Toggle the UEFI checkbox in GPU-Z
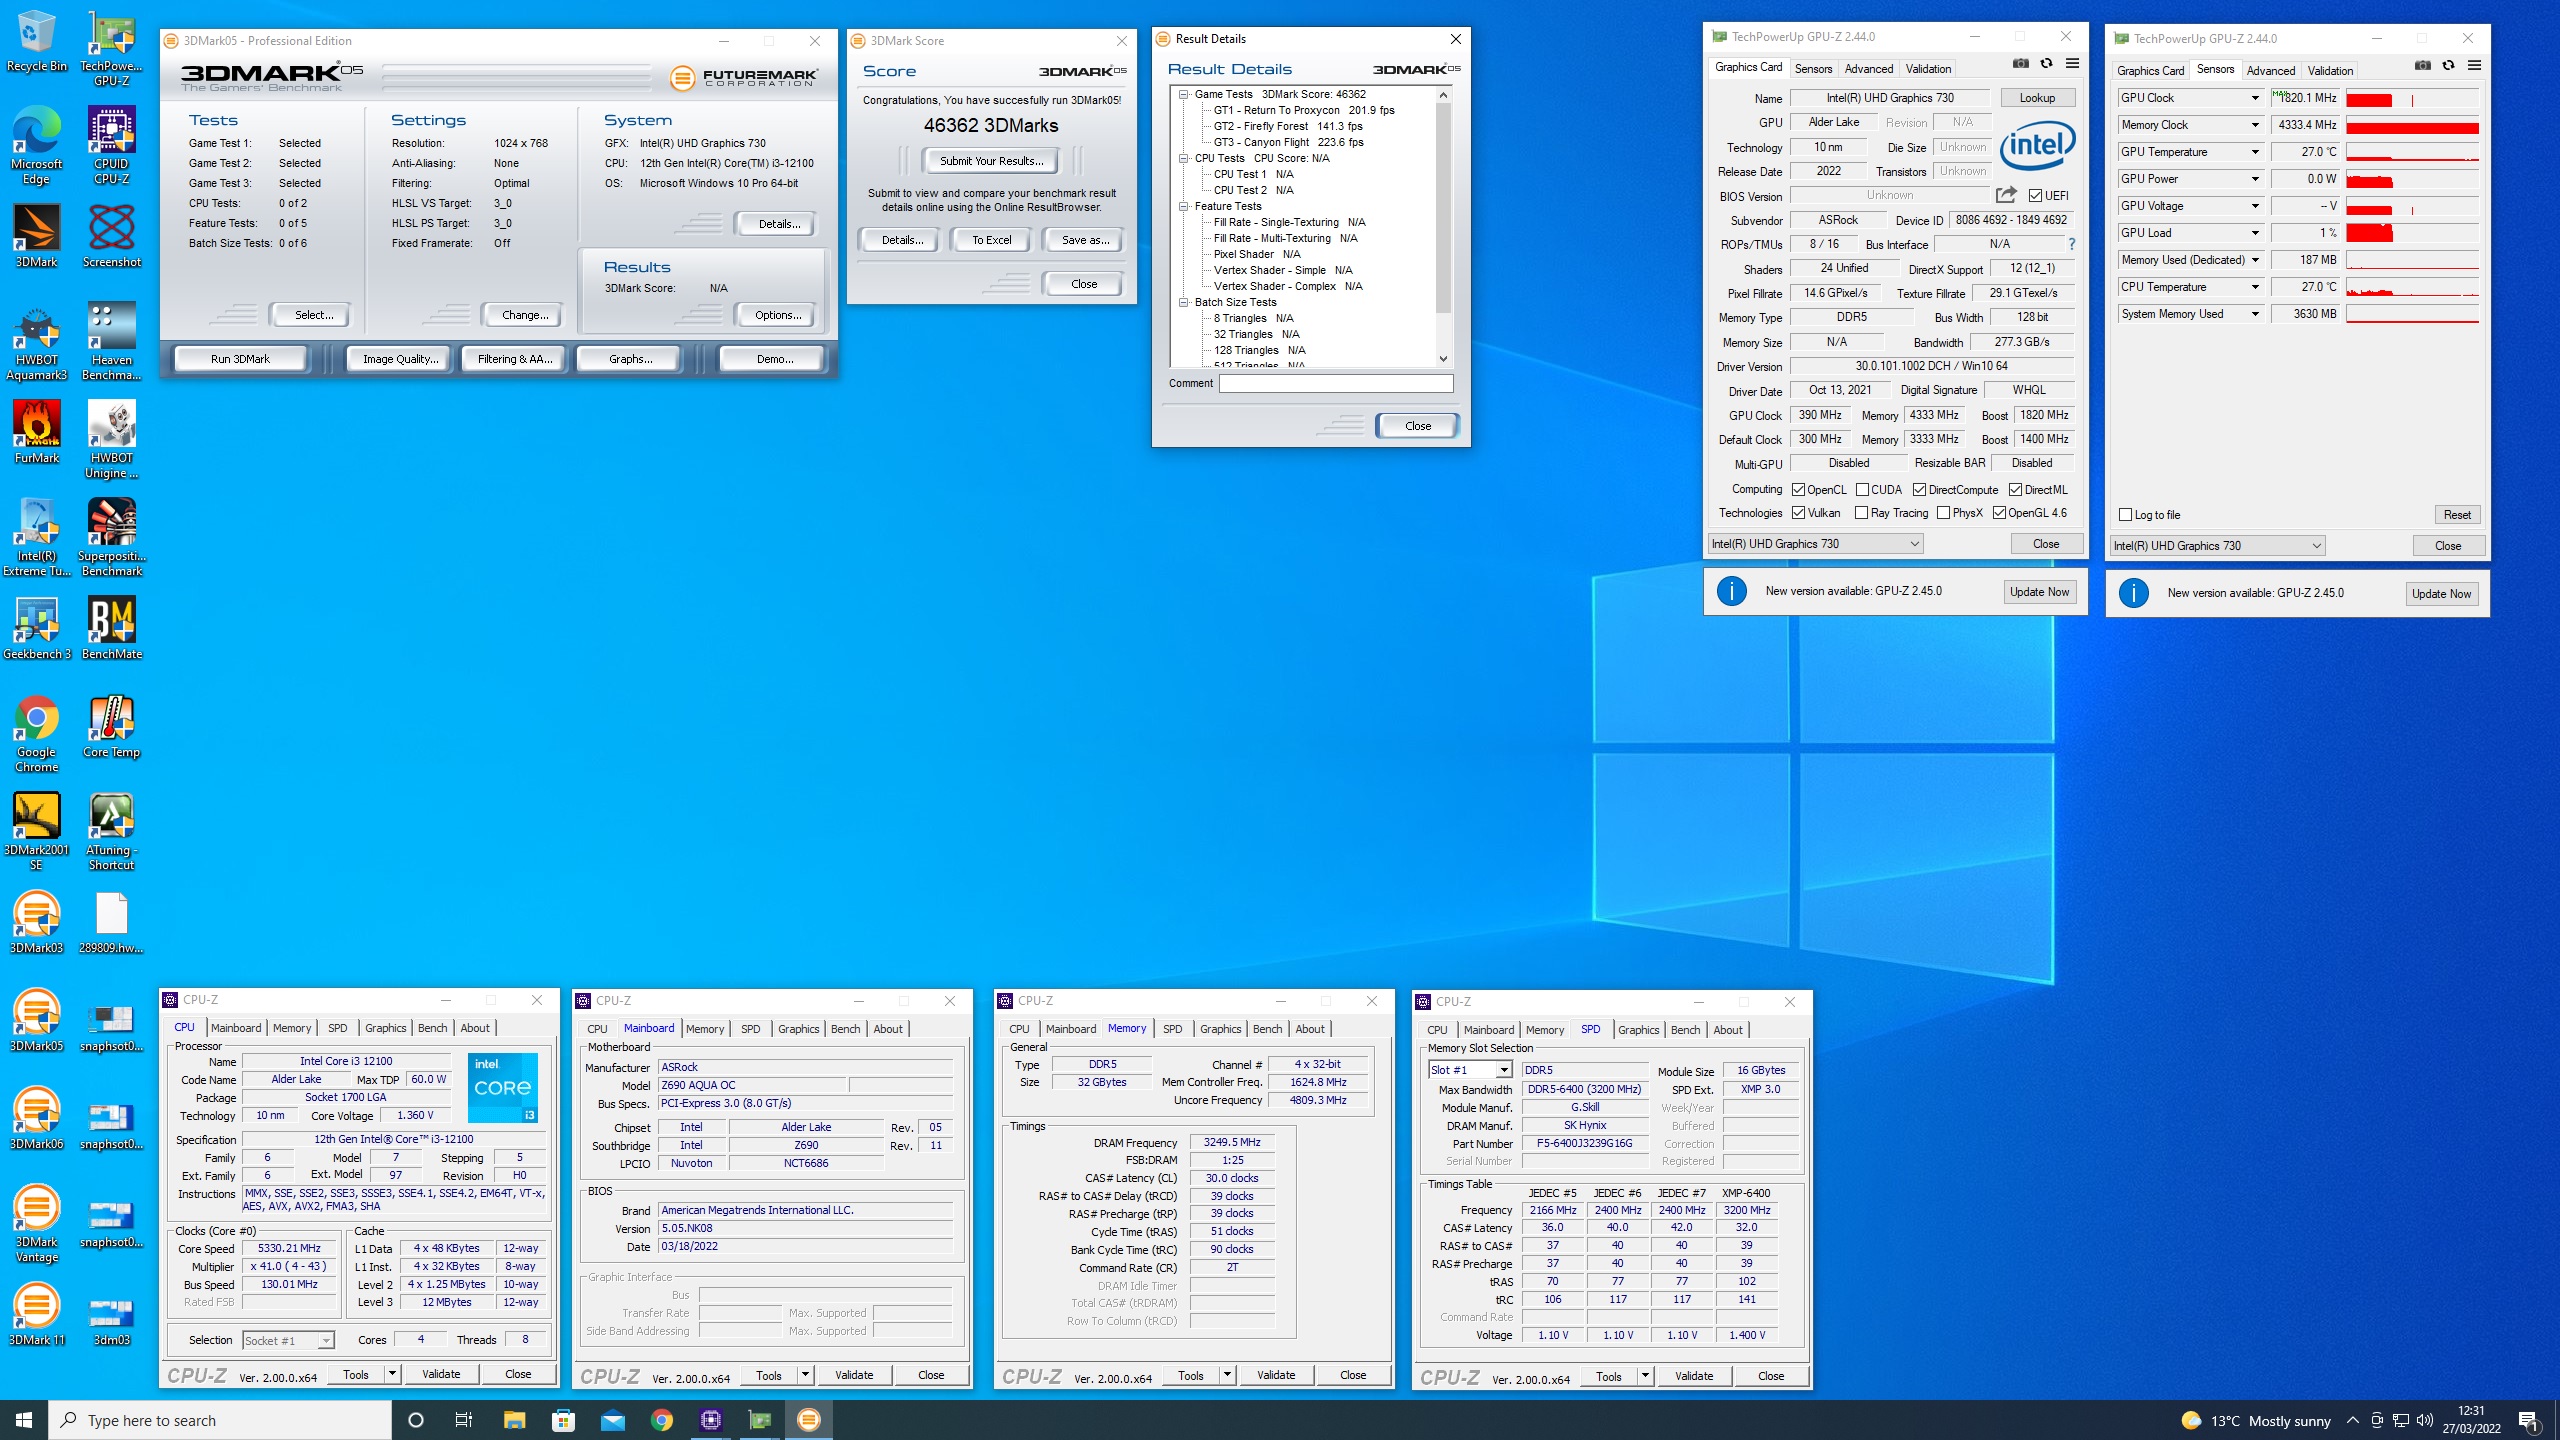 click(x=2035, y=196)
